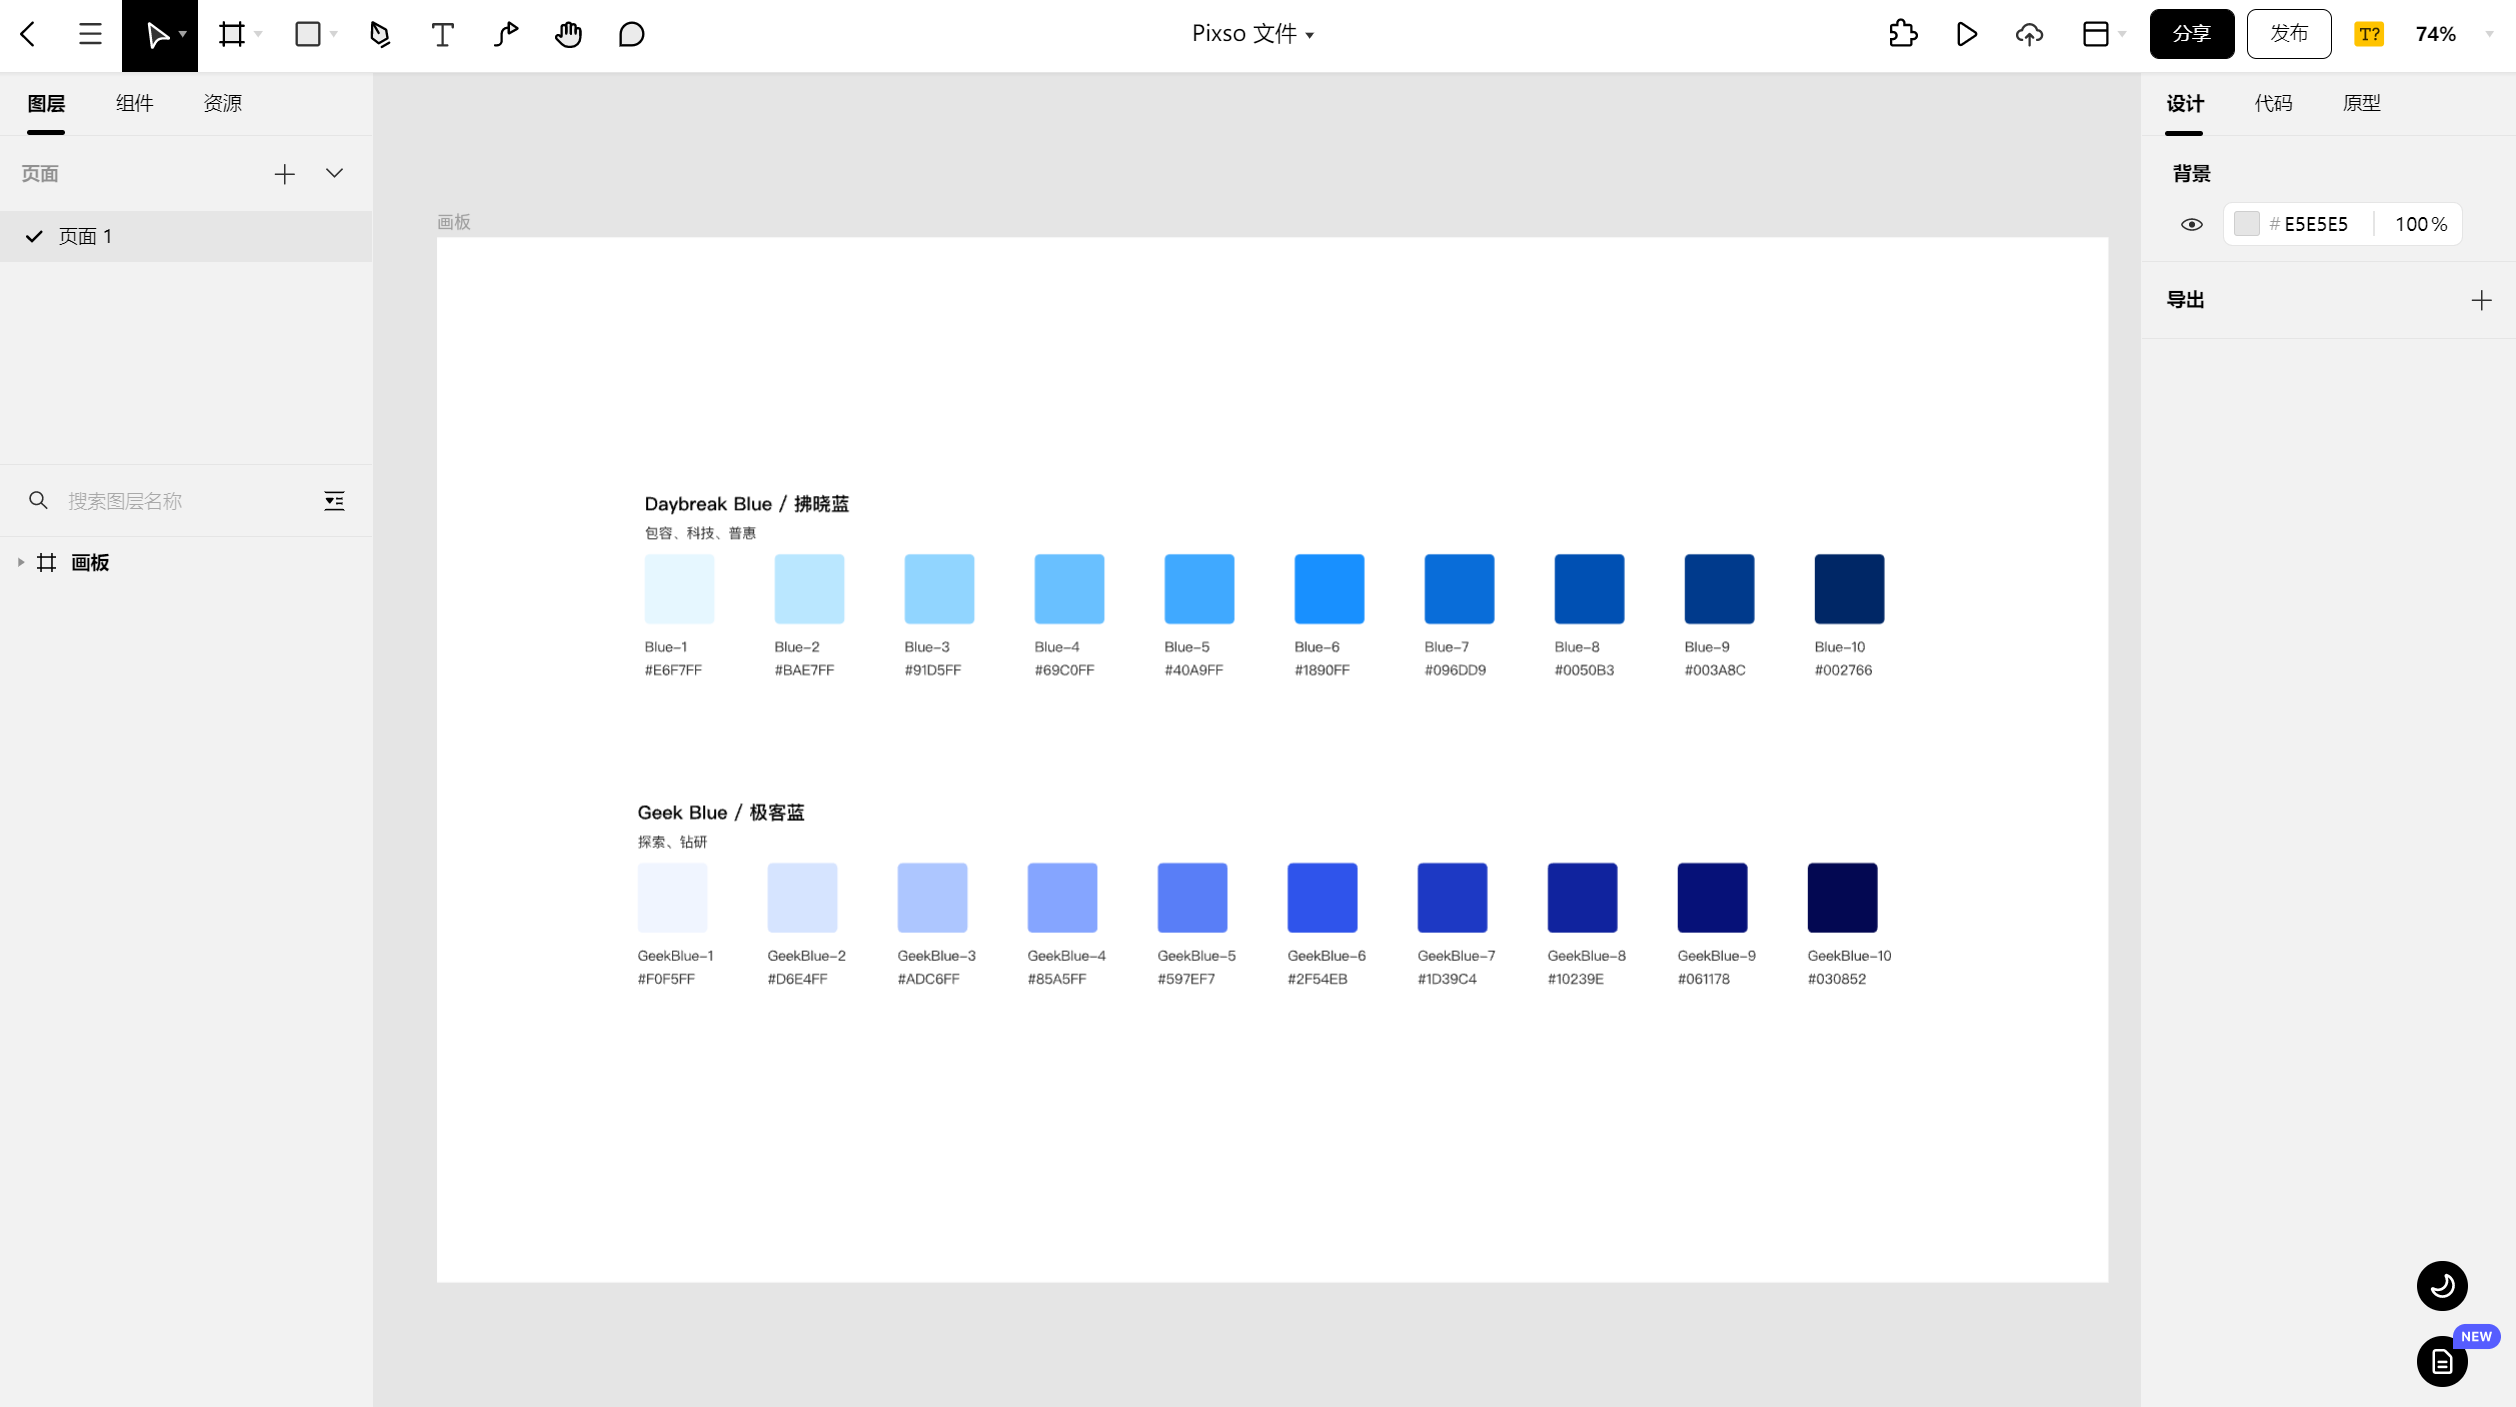Open the document help button with NEW badge

(x=2442, y=1361)
